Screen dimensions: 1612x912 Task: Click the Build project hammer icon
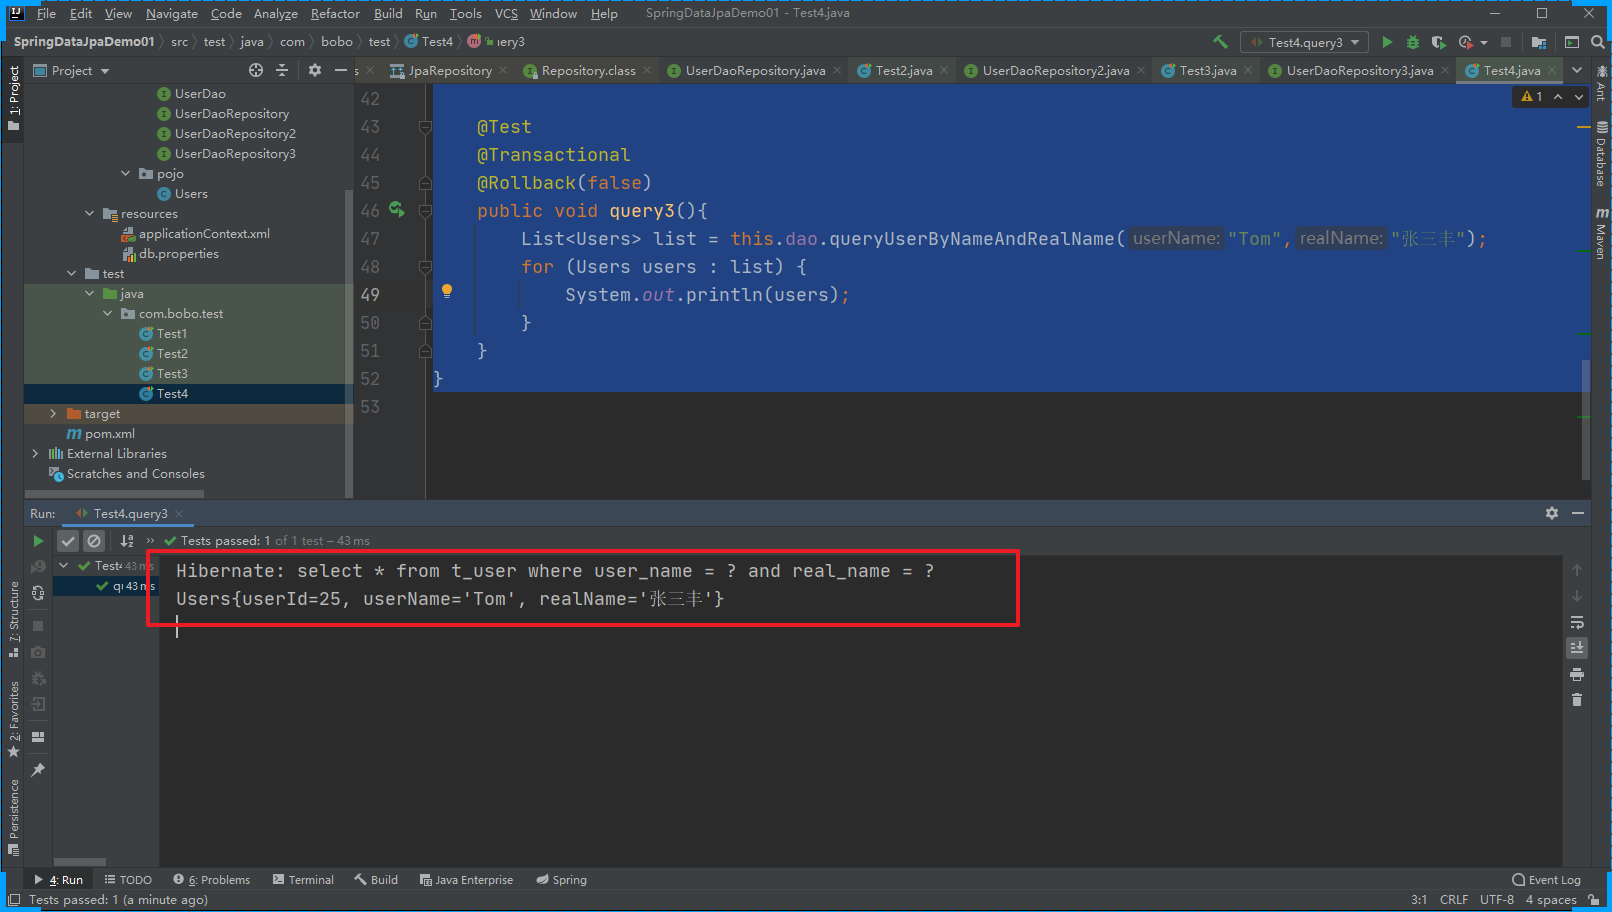click(x=1220, y=42)
